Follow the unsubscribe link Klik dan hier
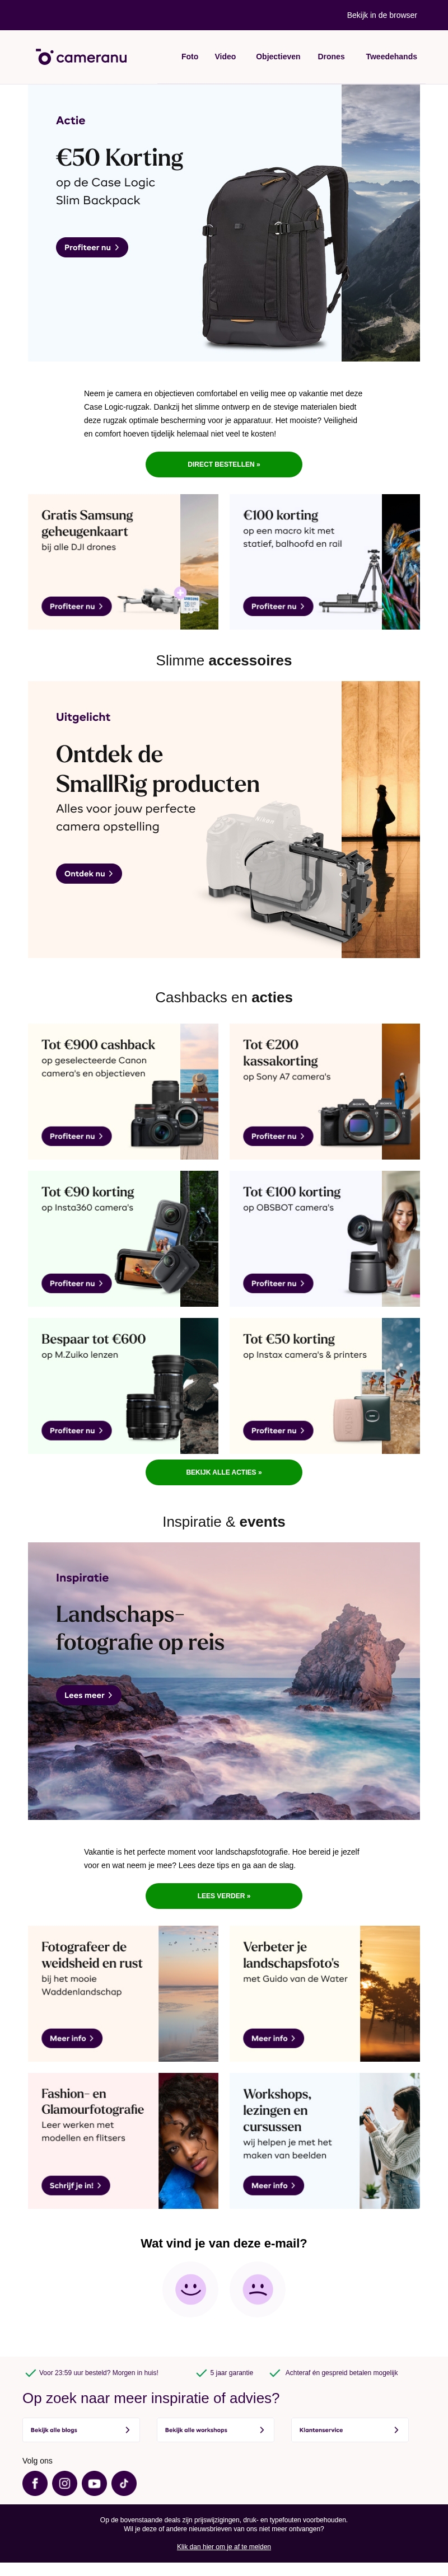The height and width of the screenshot is (2576, 448). point(224,2547)
